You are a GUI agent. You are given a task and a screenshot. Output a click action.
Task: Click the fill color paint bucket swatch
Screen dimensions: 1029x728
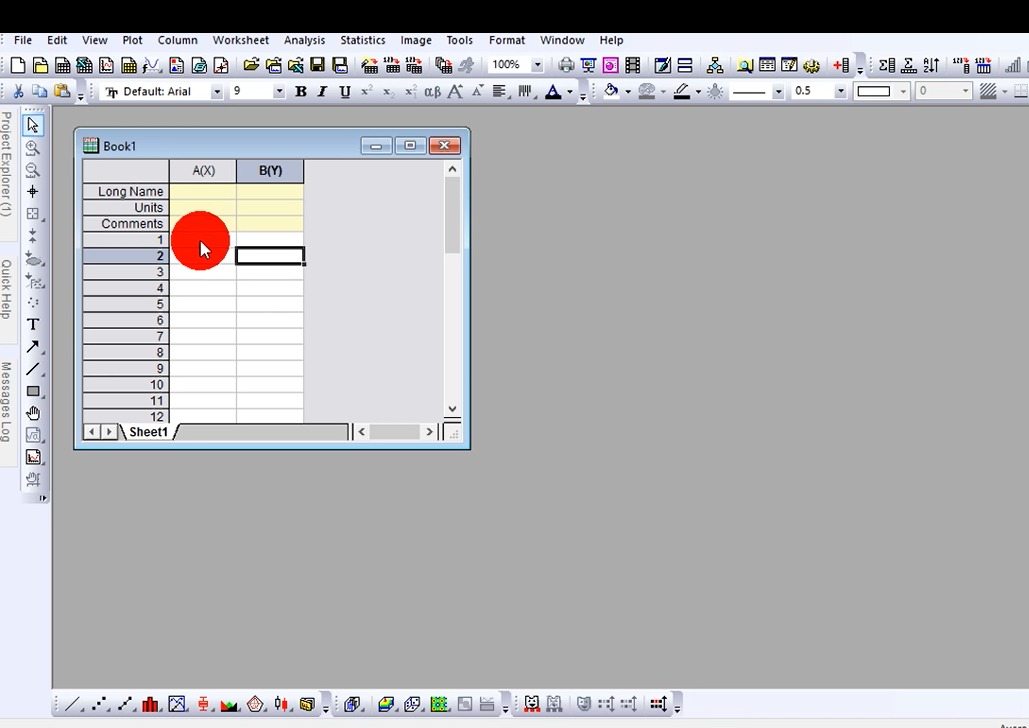pos(611,91)
